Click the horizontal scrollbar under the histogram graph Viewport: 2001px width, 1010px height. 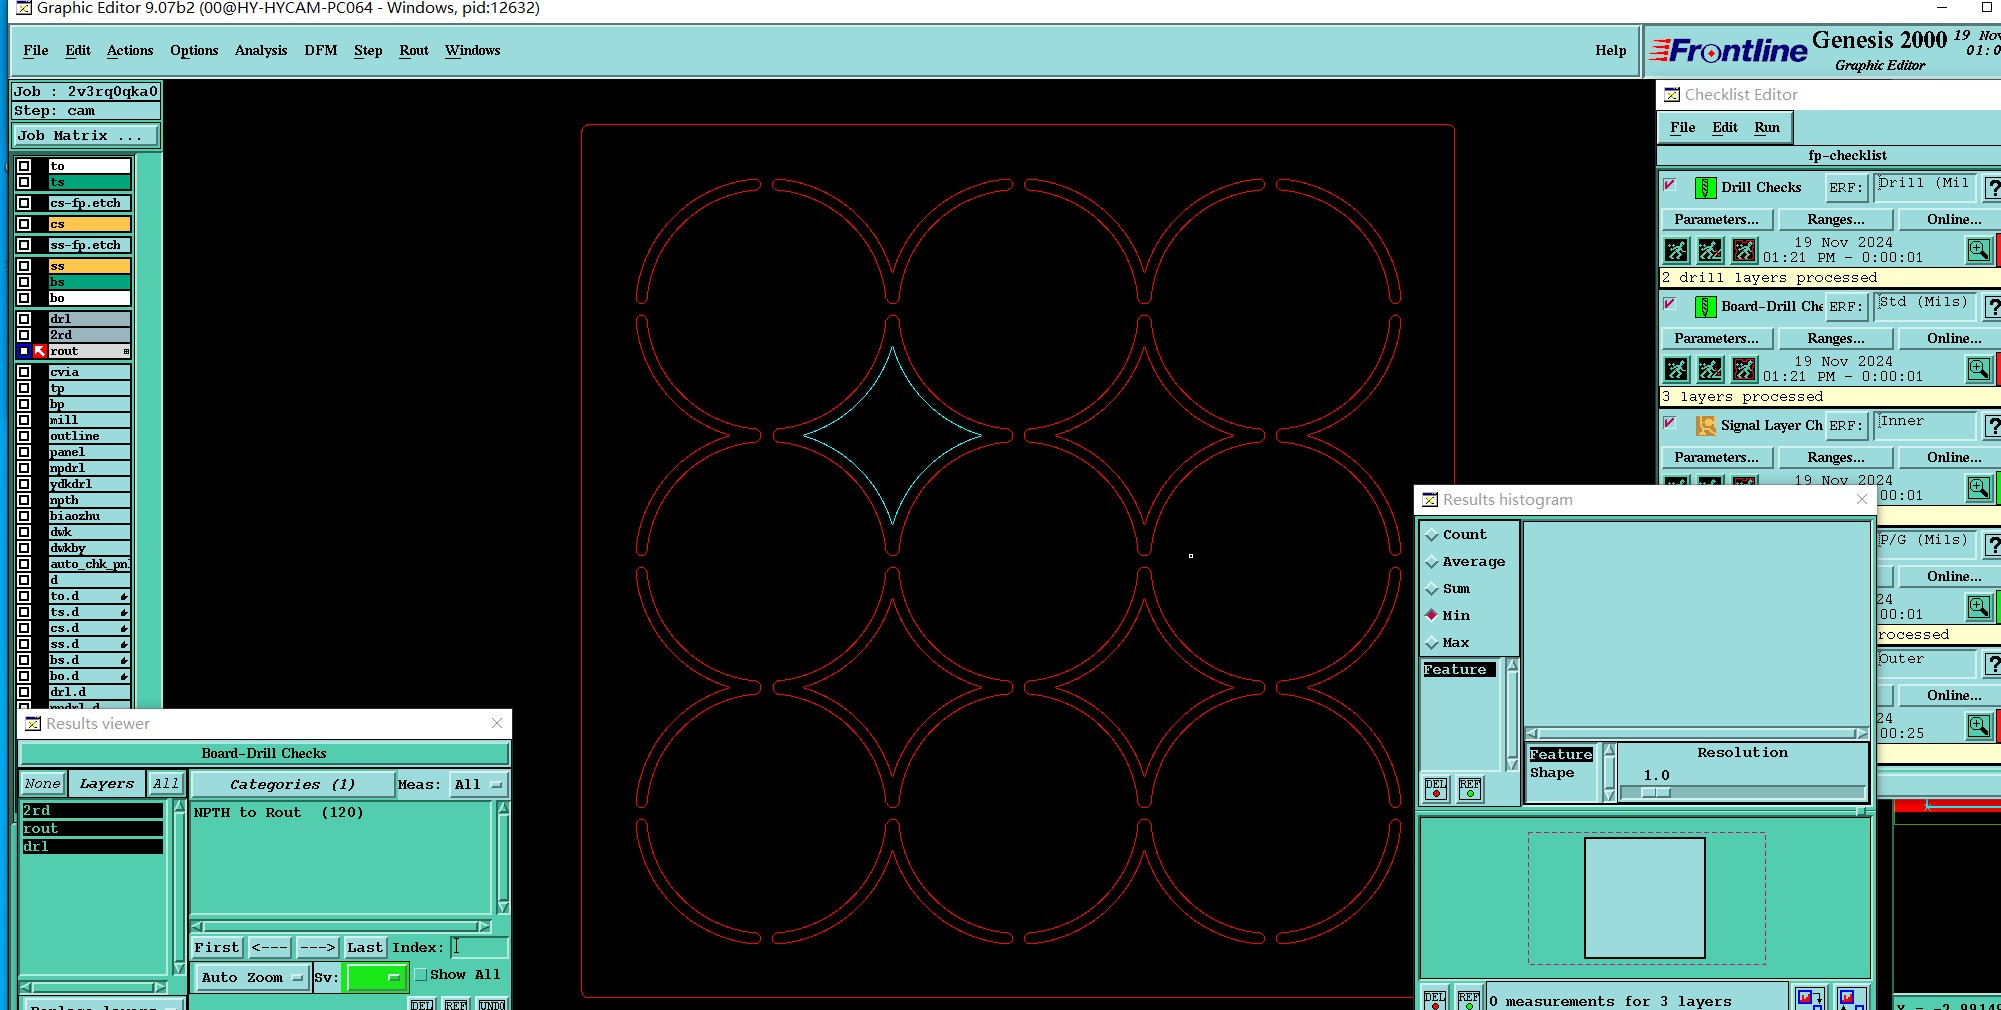pyautogui.click(x=1697, y=733)
